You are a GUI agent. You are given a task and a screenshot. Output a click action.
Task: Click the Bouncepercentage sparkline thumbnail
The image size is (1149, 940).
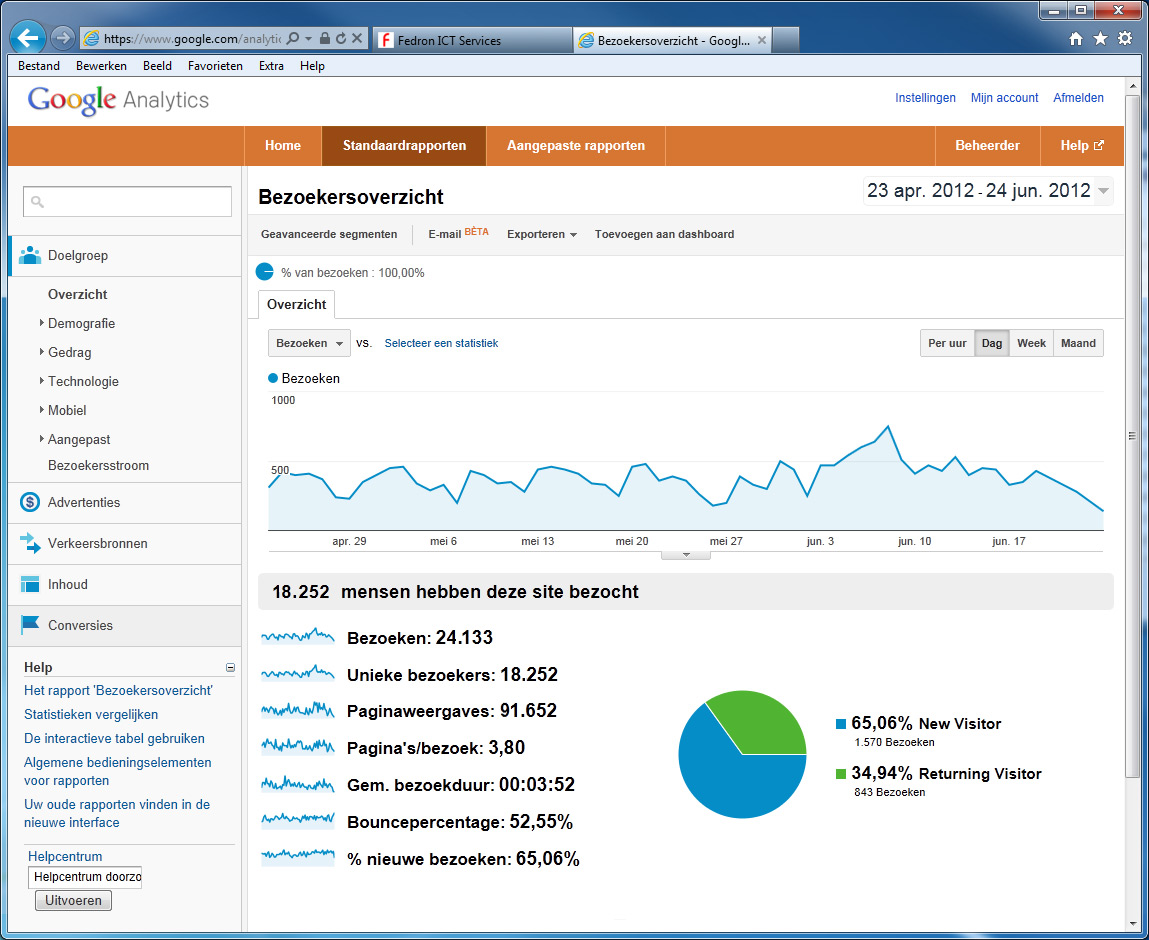pos(298,818)
